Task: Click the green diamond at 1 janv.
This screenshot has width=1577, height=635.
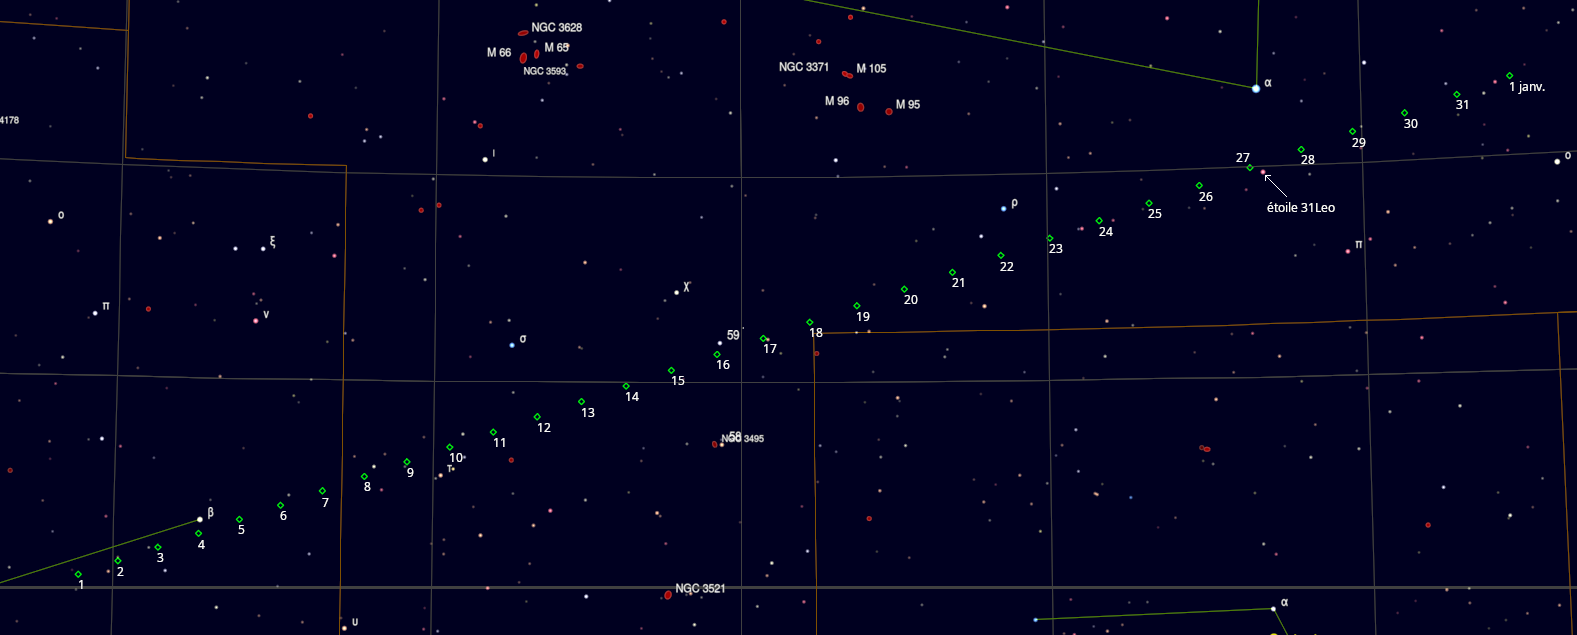Action: click(x=1509, y=76)
